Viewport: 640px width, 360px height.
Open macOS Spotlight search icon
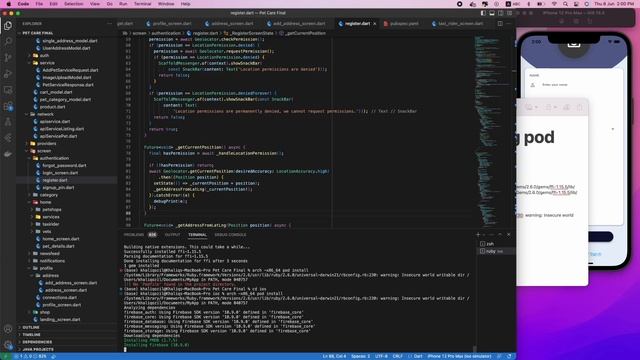click(x=565, y=4)
